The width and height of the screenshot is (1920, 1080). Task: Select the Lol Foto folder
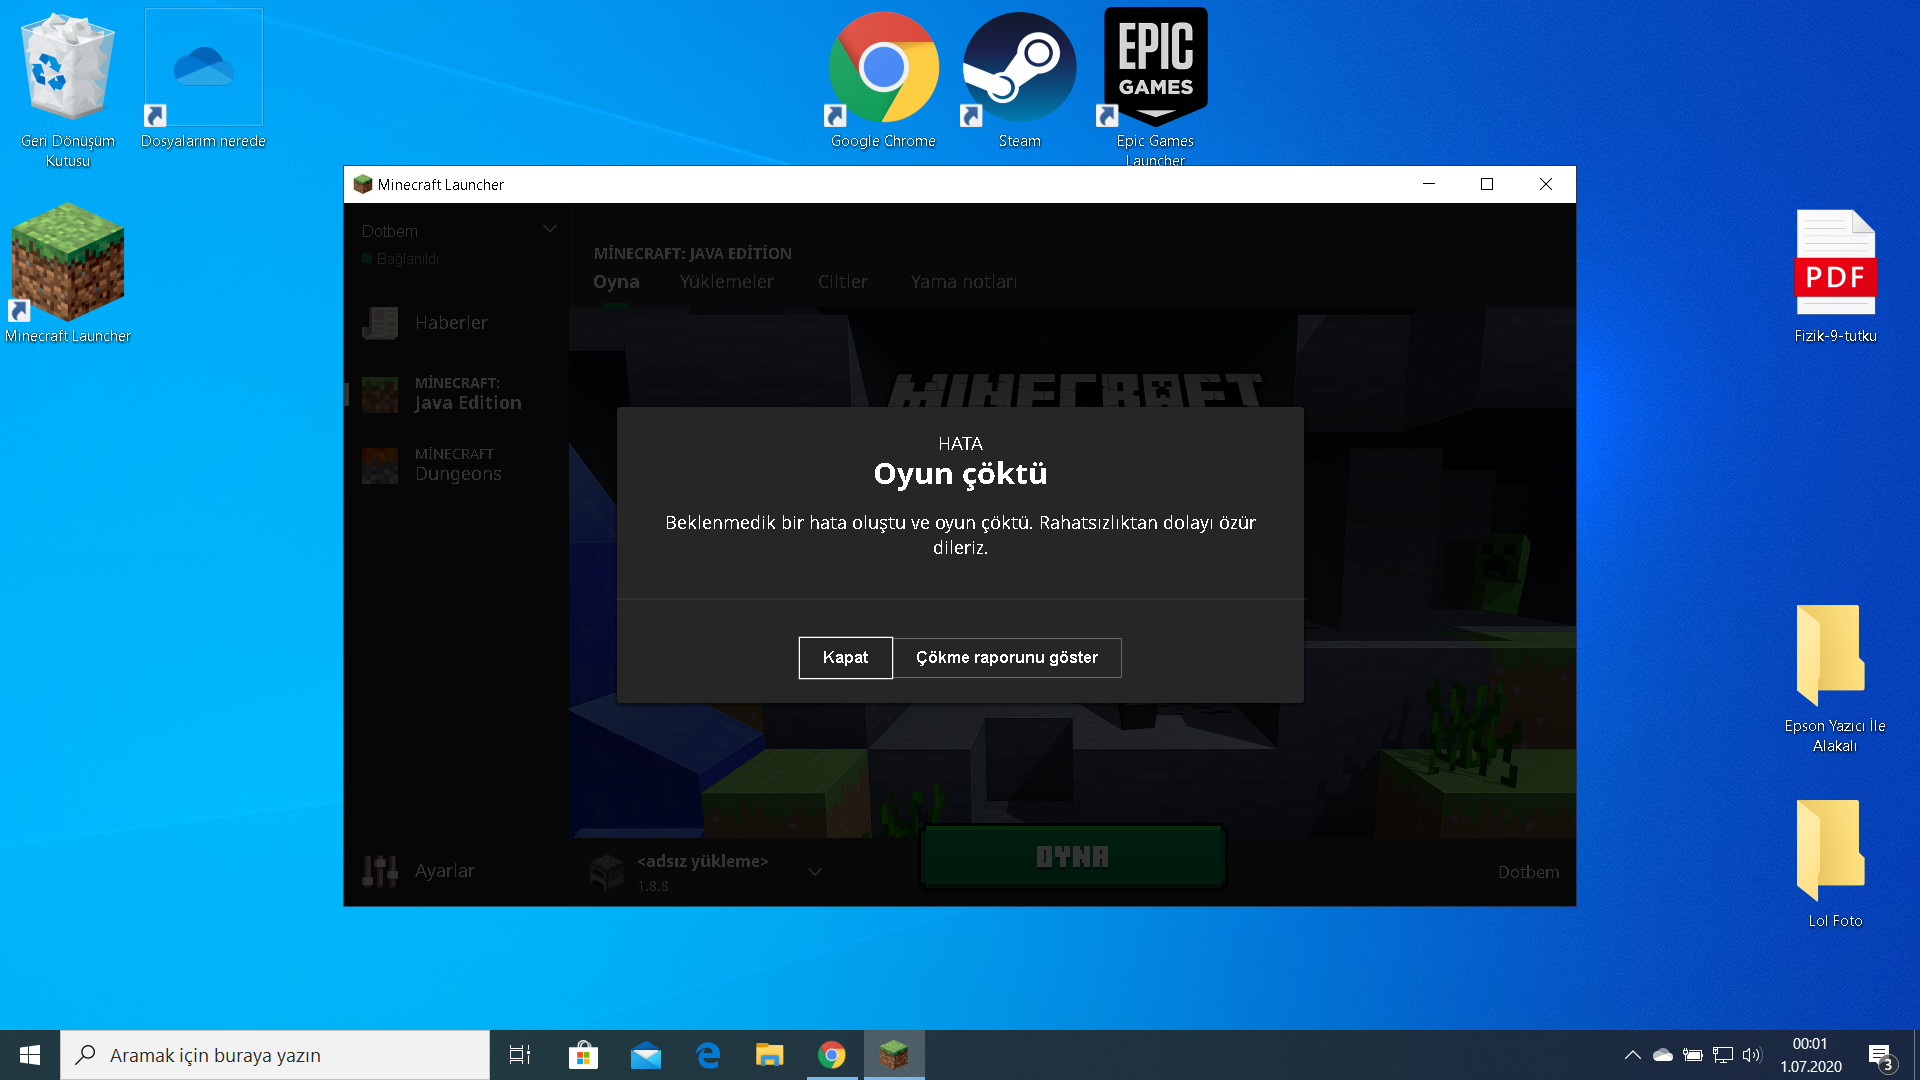[x=1835, y=864]
